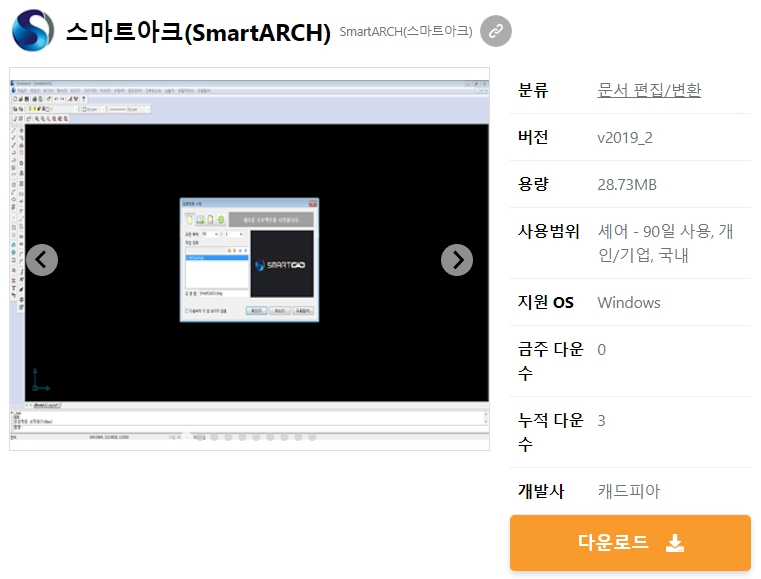Click the 스마트아크(SmartARCH) title heading
Screen dimensions: 761x579
(198, 32)
